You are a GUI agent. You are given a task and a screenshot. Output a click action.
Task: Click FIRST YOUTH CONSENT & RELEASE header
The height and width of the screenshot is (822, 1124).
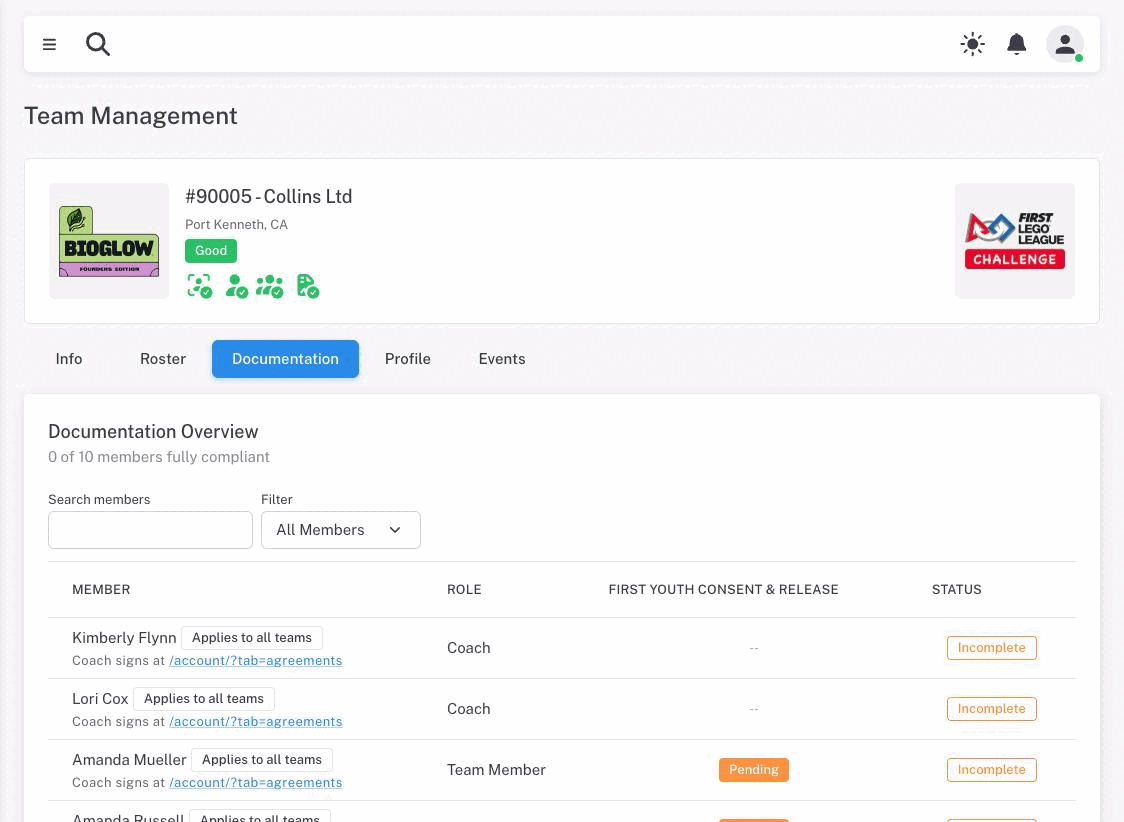tap(723, 590)
